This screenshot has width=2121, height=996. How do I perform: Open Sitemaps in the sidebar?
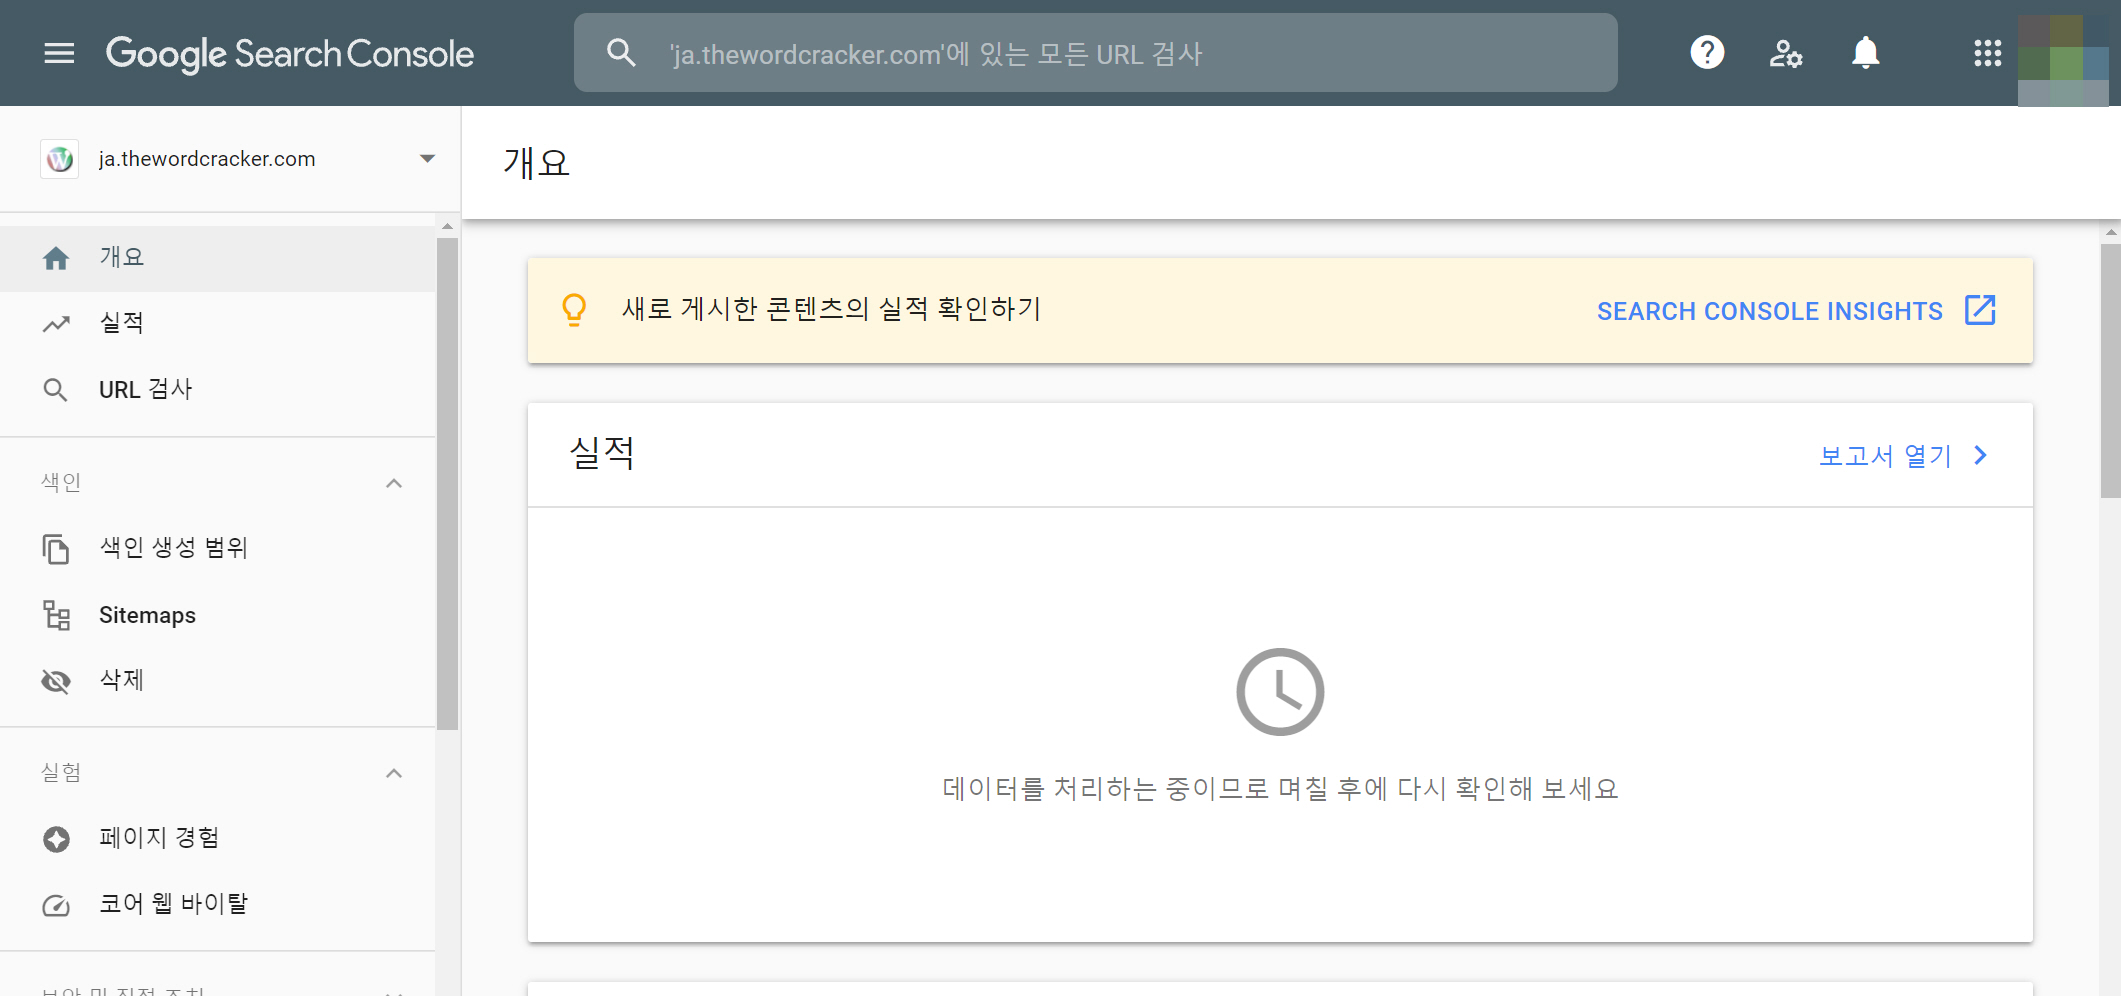pyautogui.click(x=218, y=615)
